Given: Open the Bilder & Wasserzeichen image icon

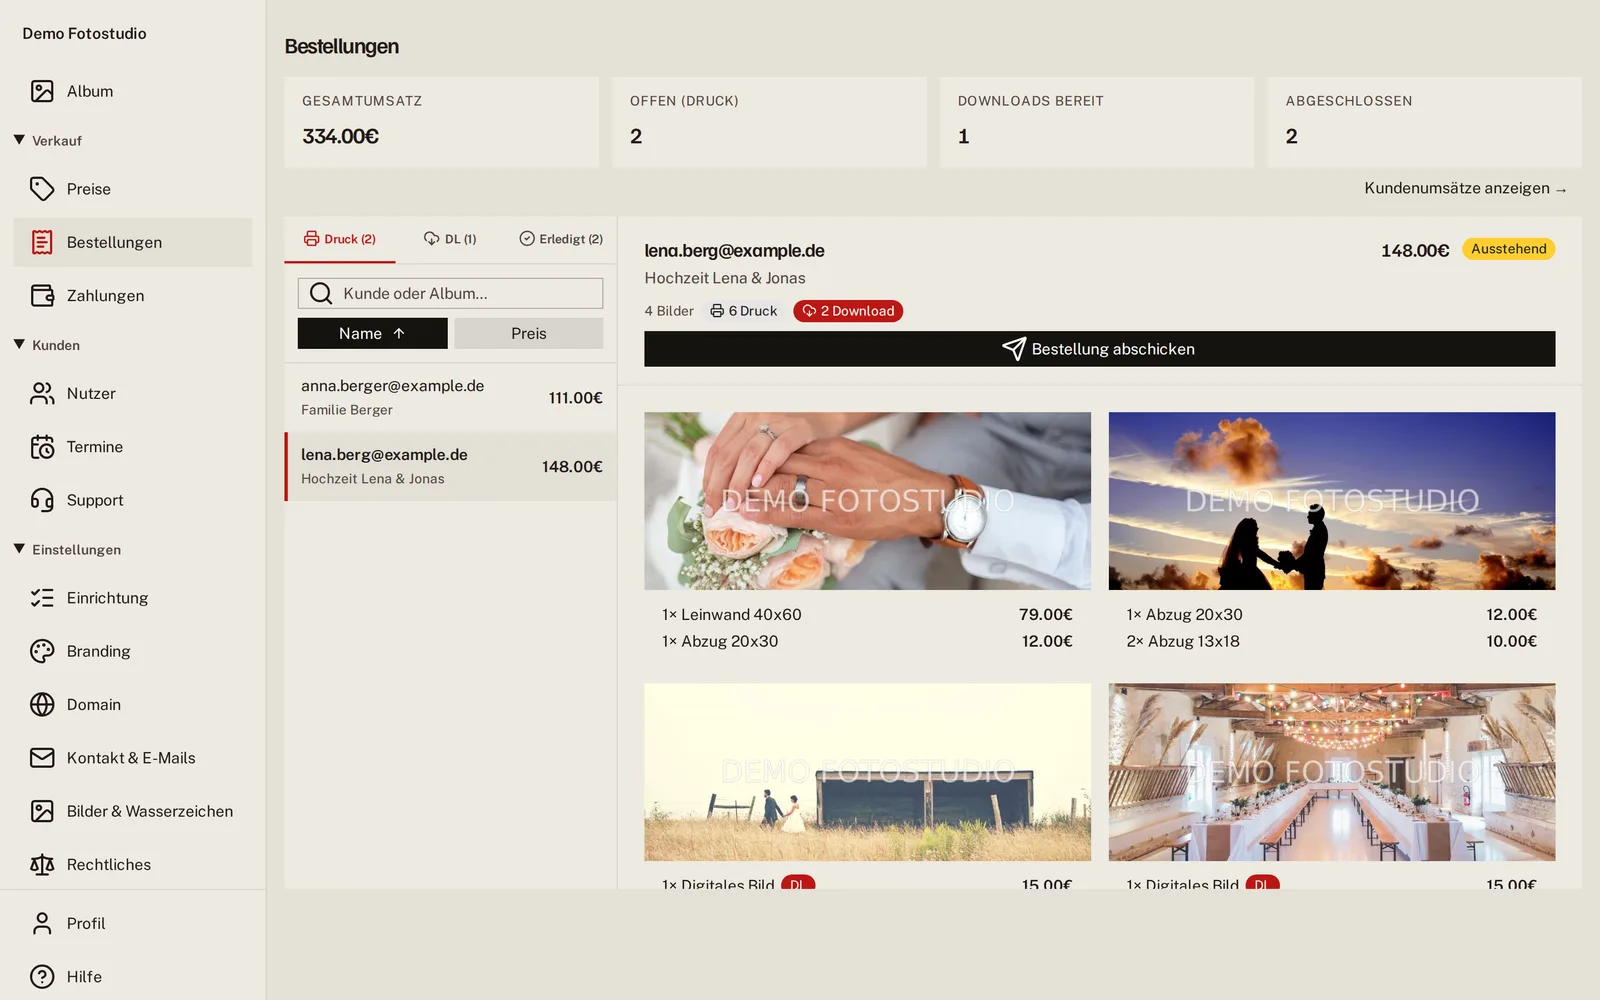Looking at the screenshot, I should [42, 811].
